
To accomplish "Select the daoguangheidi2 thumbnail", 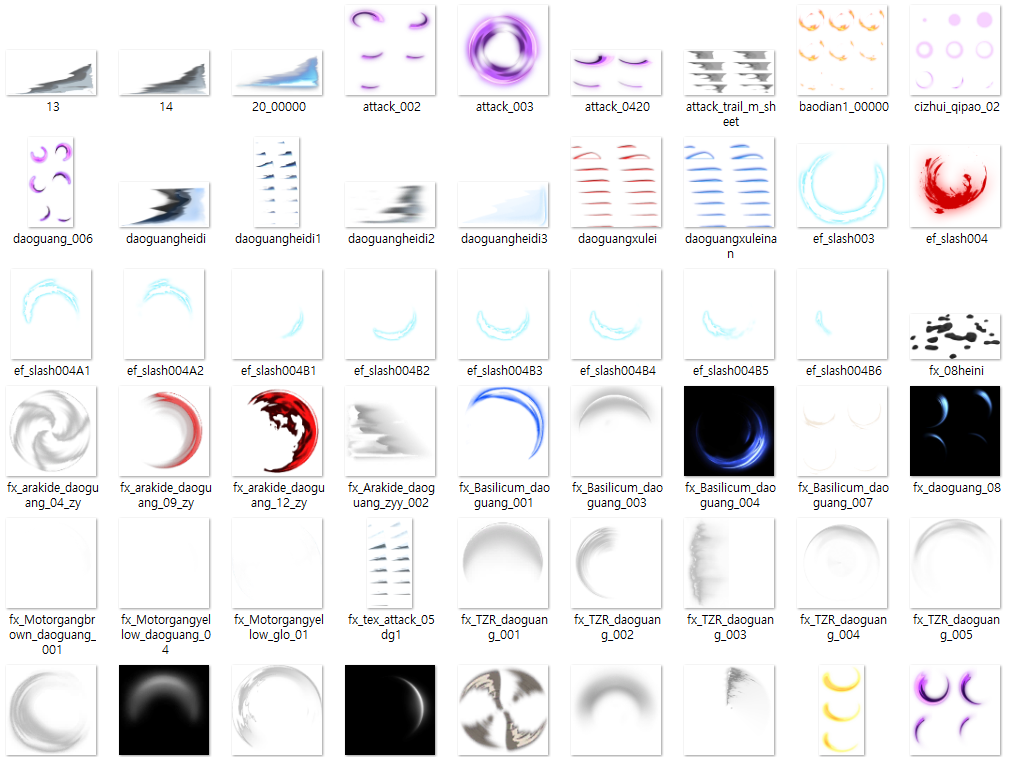I will point(390,204).
